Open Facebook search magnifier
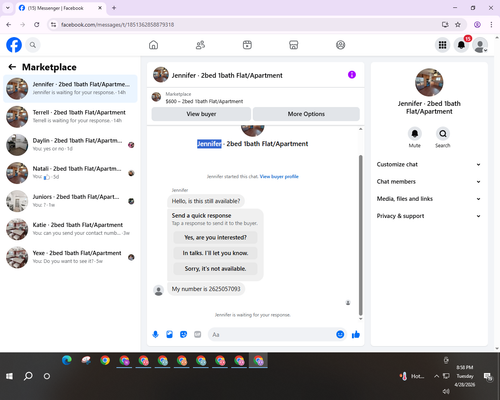This screenshot has width=500, height=400. click(x=33, y=45)
